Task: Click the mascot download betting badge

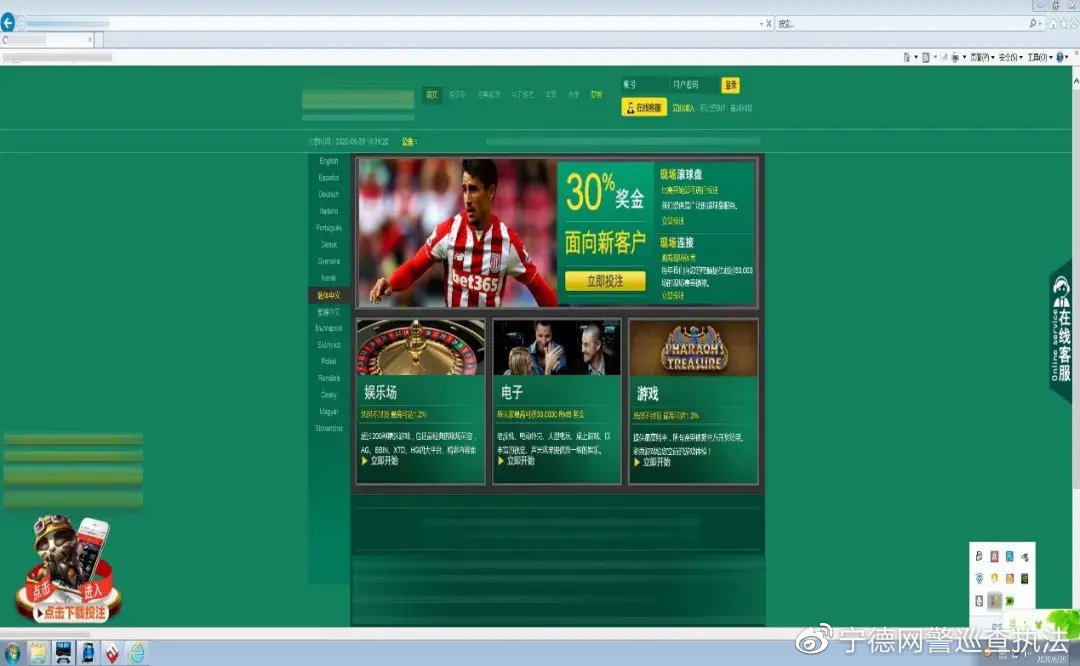Action: (68, 570)
